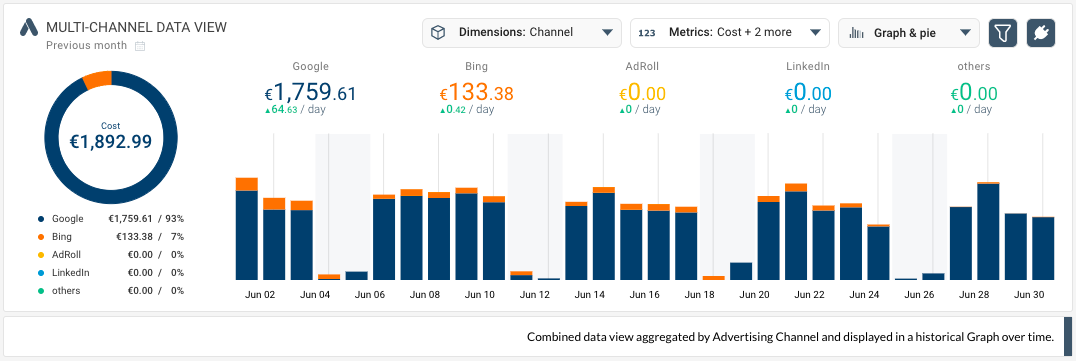Image resolution: width=1076 pixels, height=361 pixels.
Task: Select the others €0.00 summary card
Action: 974,89
